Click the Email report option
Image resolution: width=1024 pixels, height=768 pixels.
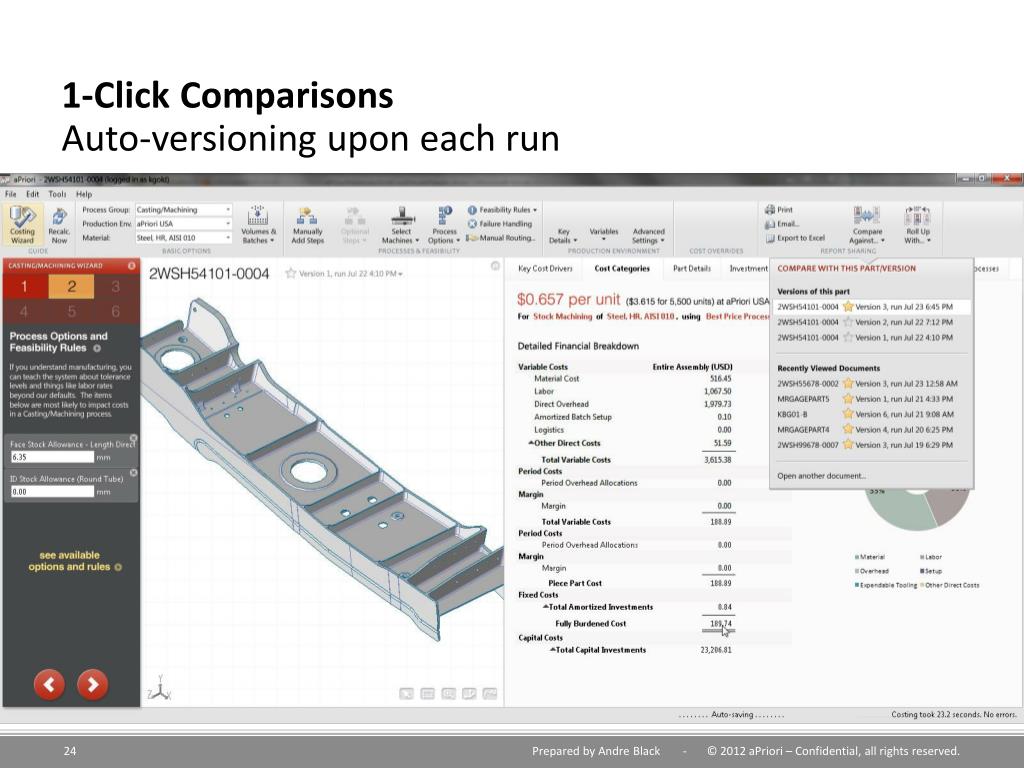coord(782,224)
